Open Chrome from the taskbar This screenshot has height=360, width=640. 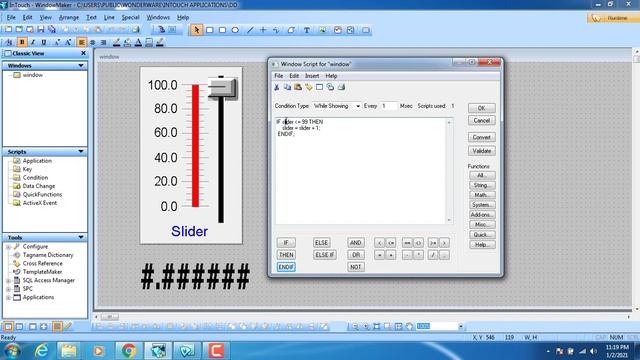(x=129, y=351)
